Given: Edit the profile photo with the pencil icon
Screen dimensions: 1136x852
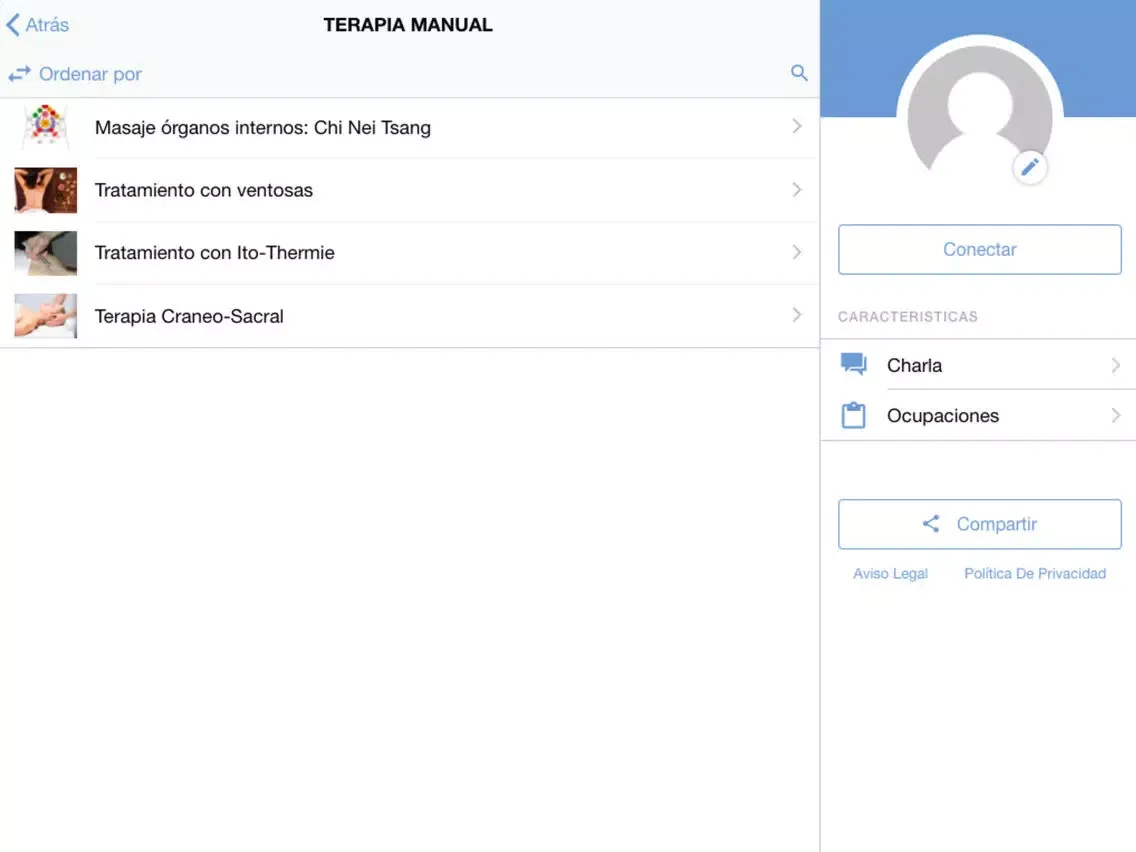Looking at the screenshot, I should tap(1030, 167).
